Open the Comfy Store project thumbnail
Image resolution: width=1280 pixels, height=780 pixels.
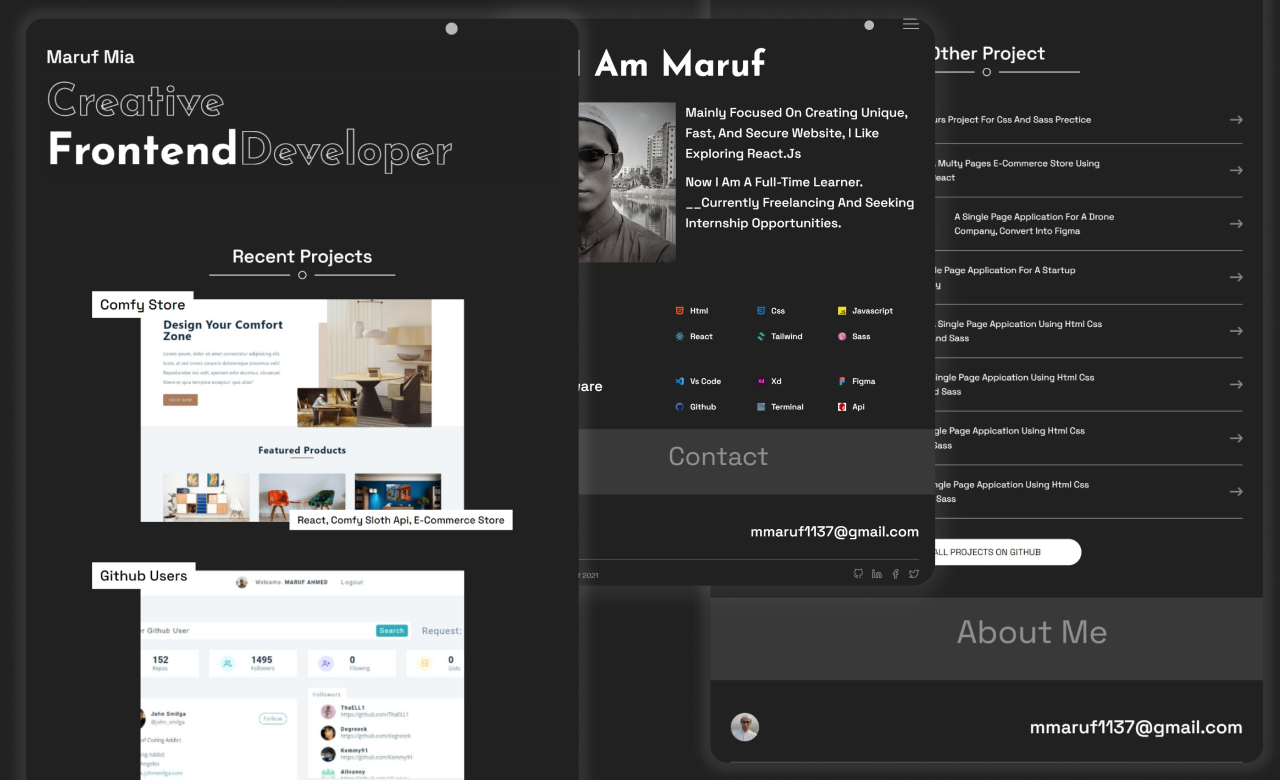point(302,410)
